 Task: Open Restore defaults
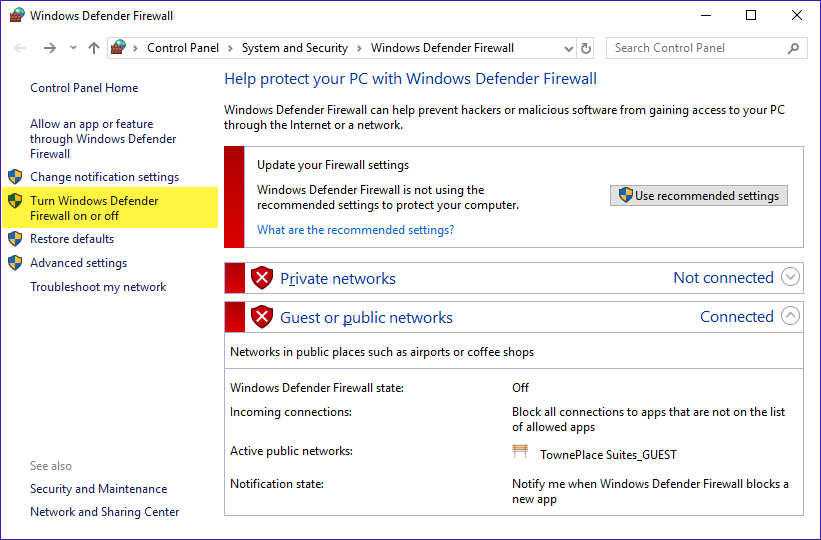72,239
